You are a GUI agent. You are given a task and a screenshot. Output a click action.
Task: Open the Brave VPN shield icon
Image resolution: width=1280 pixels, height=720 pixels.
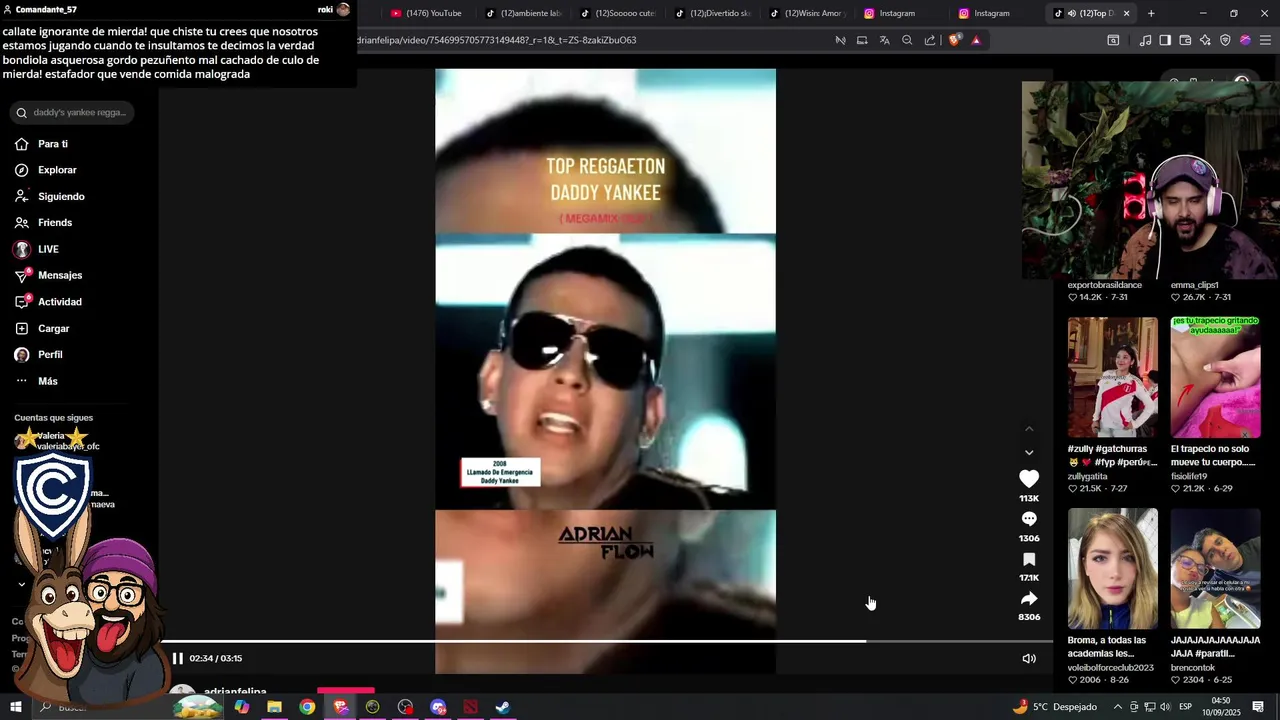(1225, 40)
